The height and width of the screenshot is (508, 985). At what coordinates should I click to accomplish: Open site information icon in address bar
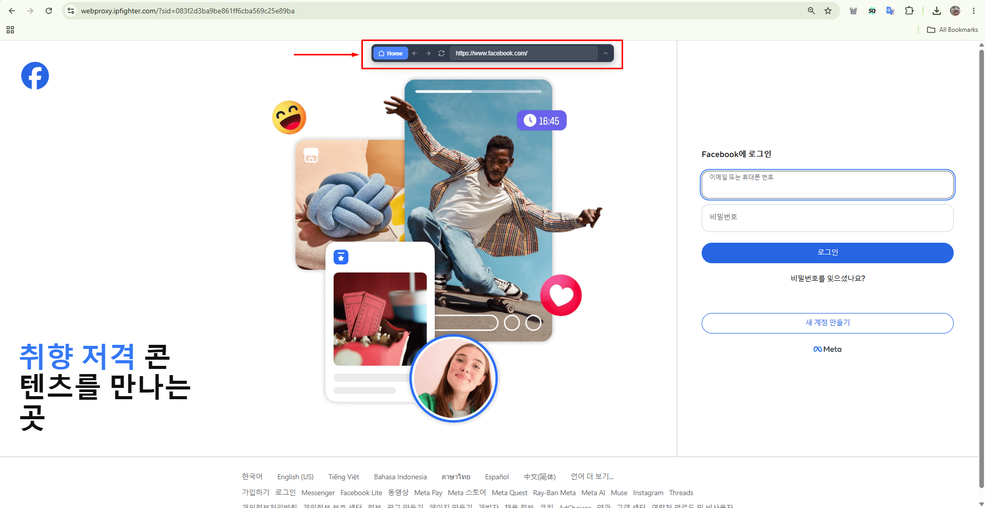click(71, 11)
